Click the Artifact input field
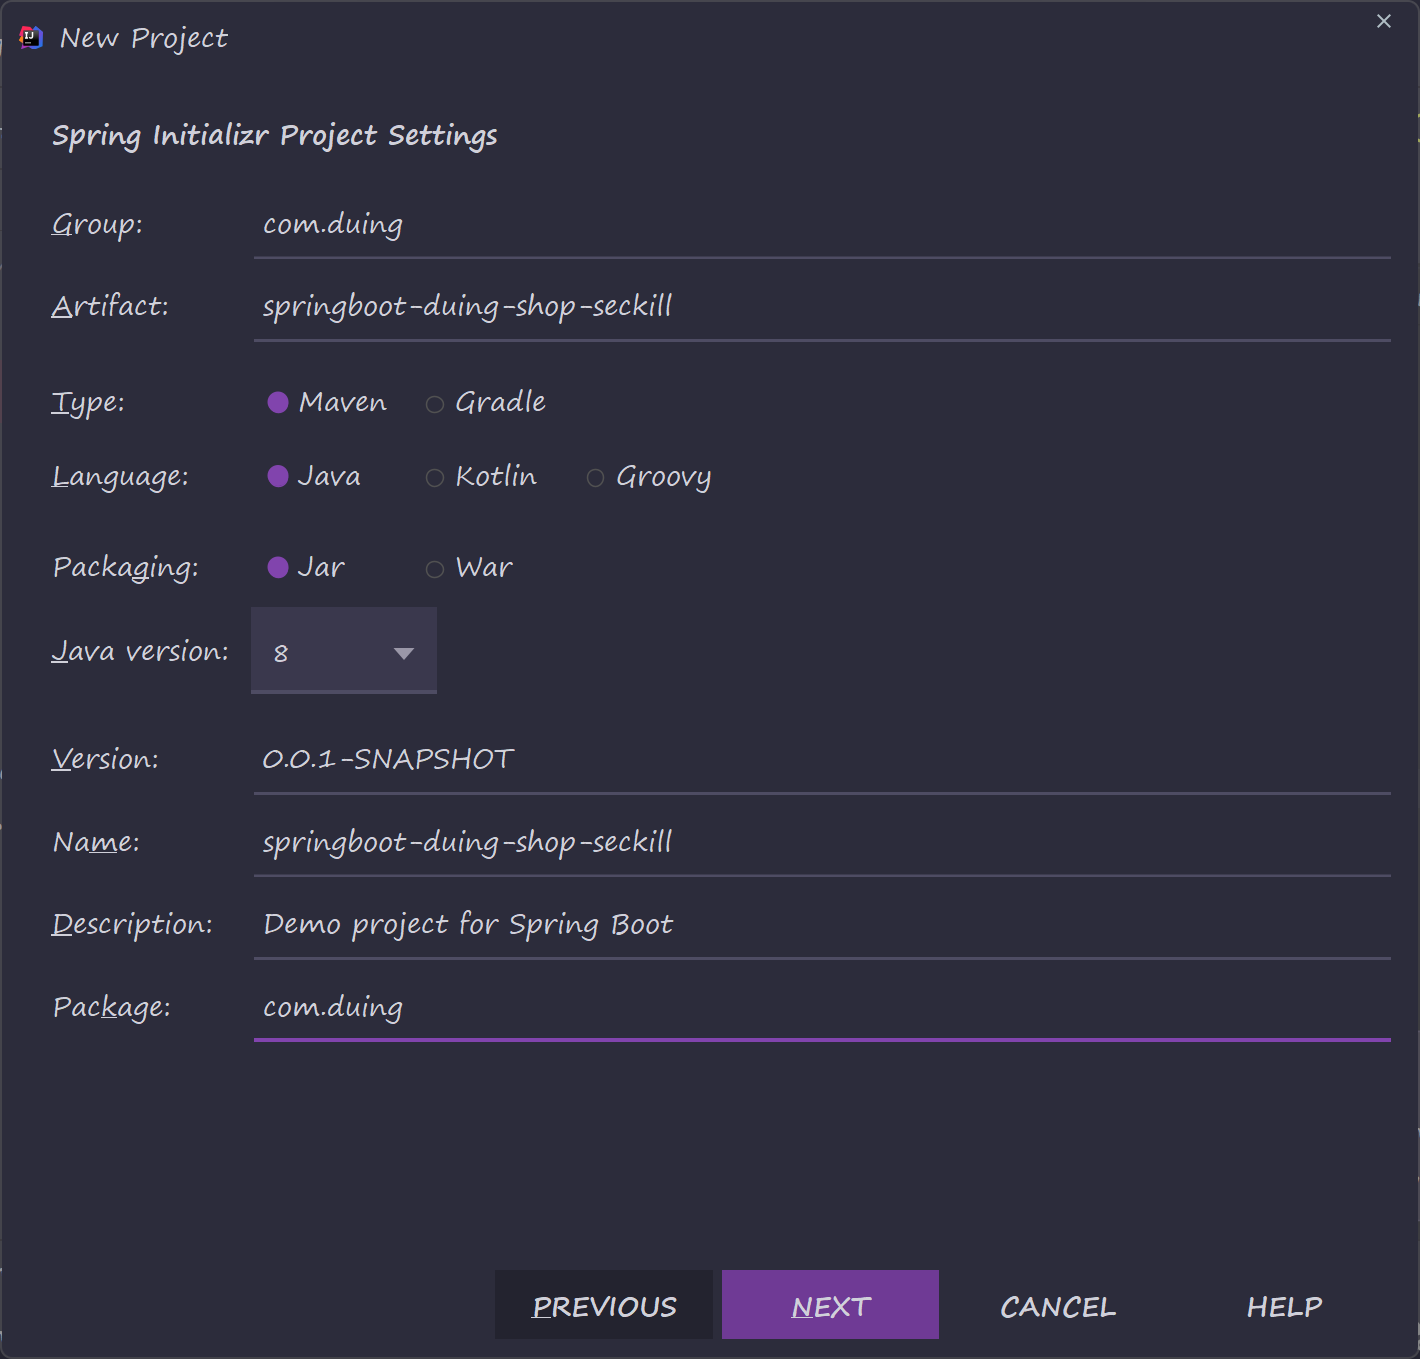The height and width of the screenshot is (1359, 1420). click(822, 308)
